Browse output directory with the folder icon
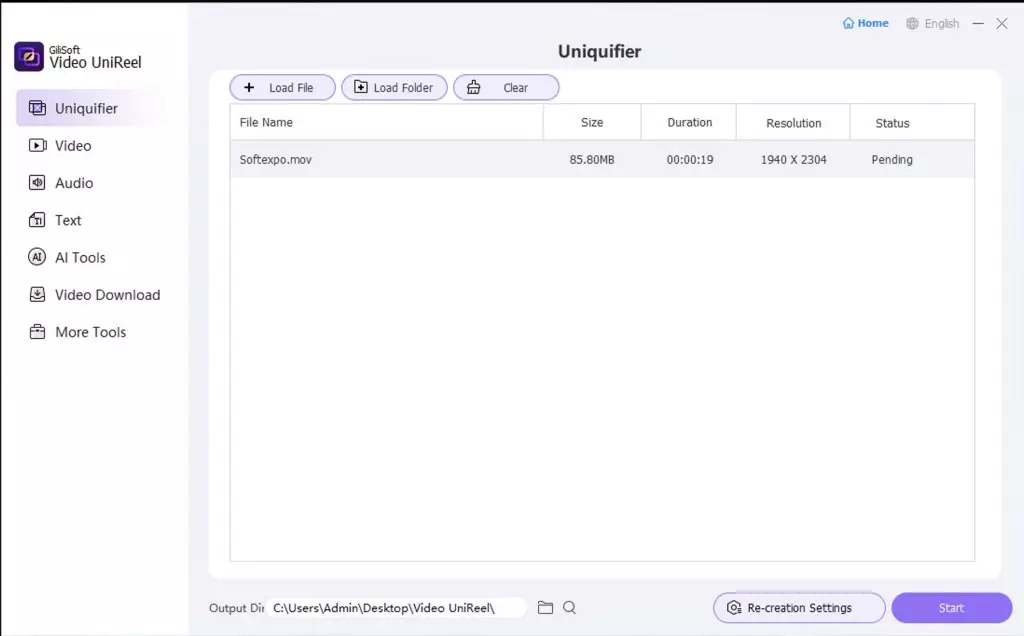 [545, 607]
